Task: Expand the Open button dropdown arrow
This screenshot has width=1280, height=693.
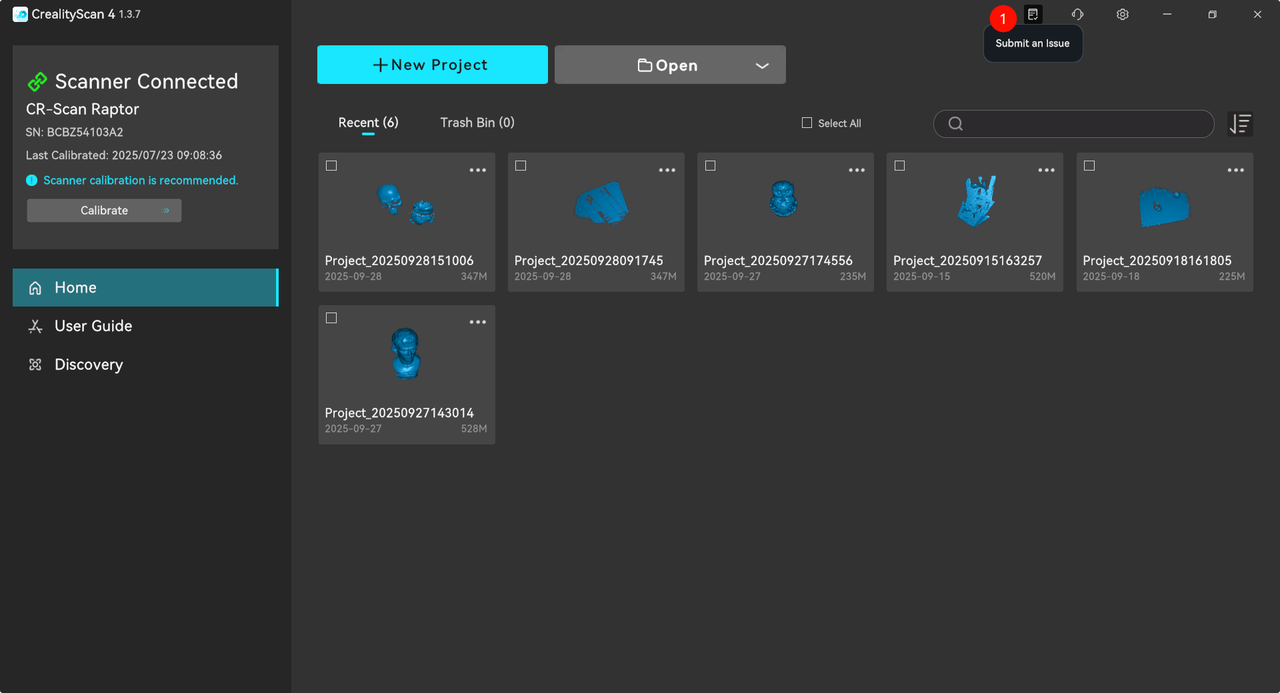Action: click(x=762, y=66)
